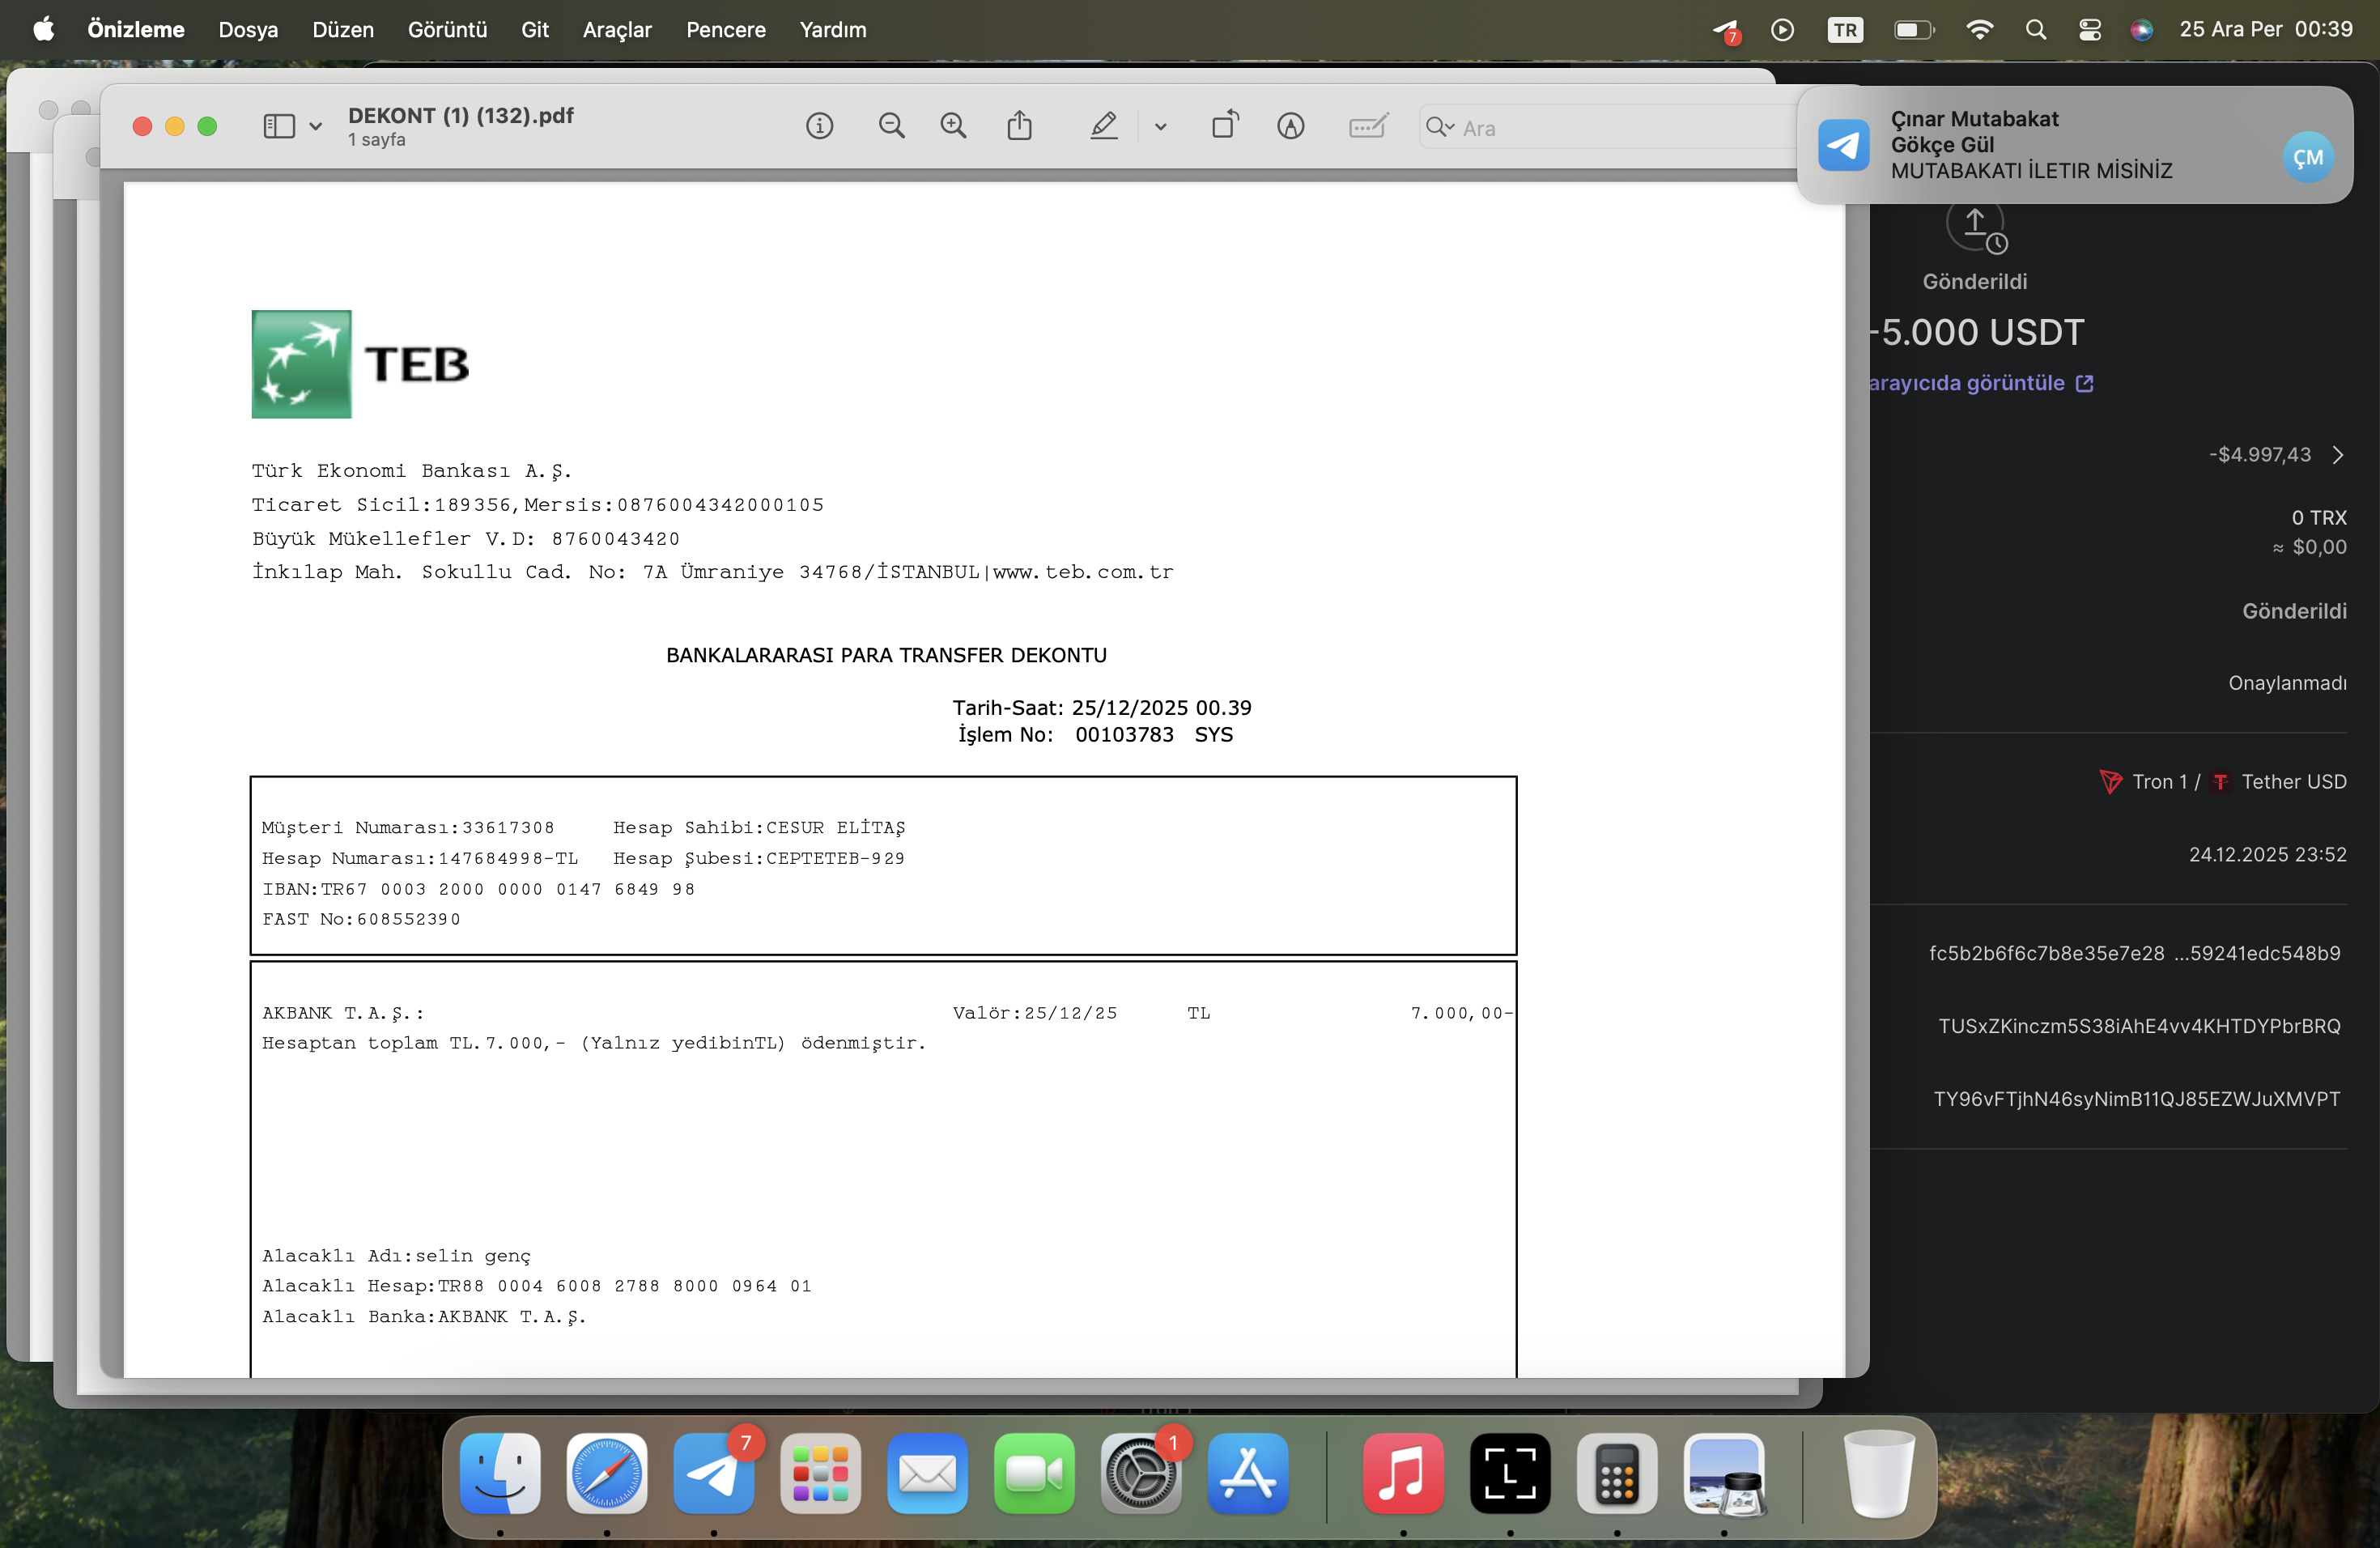The image size is (2380, 1548).
Task: Zoom in on the PDF
Action: [953, 126]
